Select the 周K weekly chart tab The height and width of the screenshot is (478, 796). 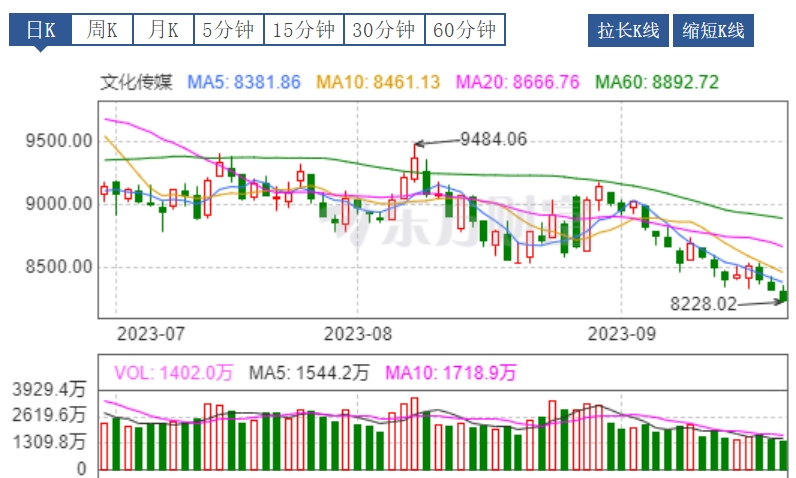click(x=101, y=30)
